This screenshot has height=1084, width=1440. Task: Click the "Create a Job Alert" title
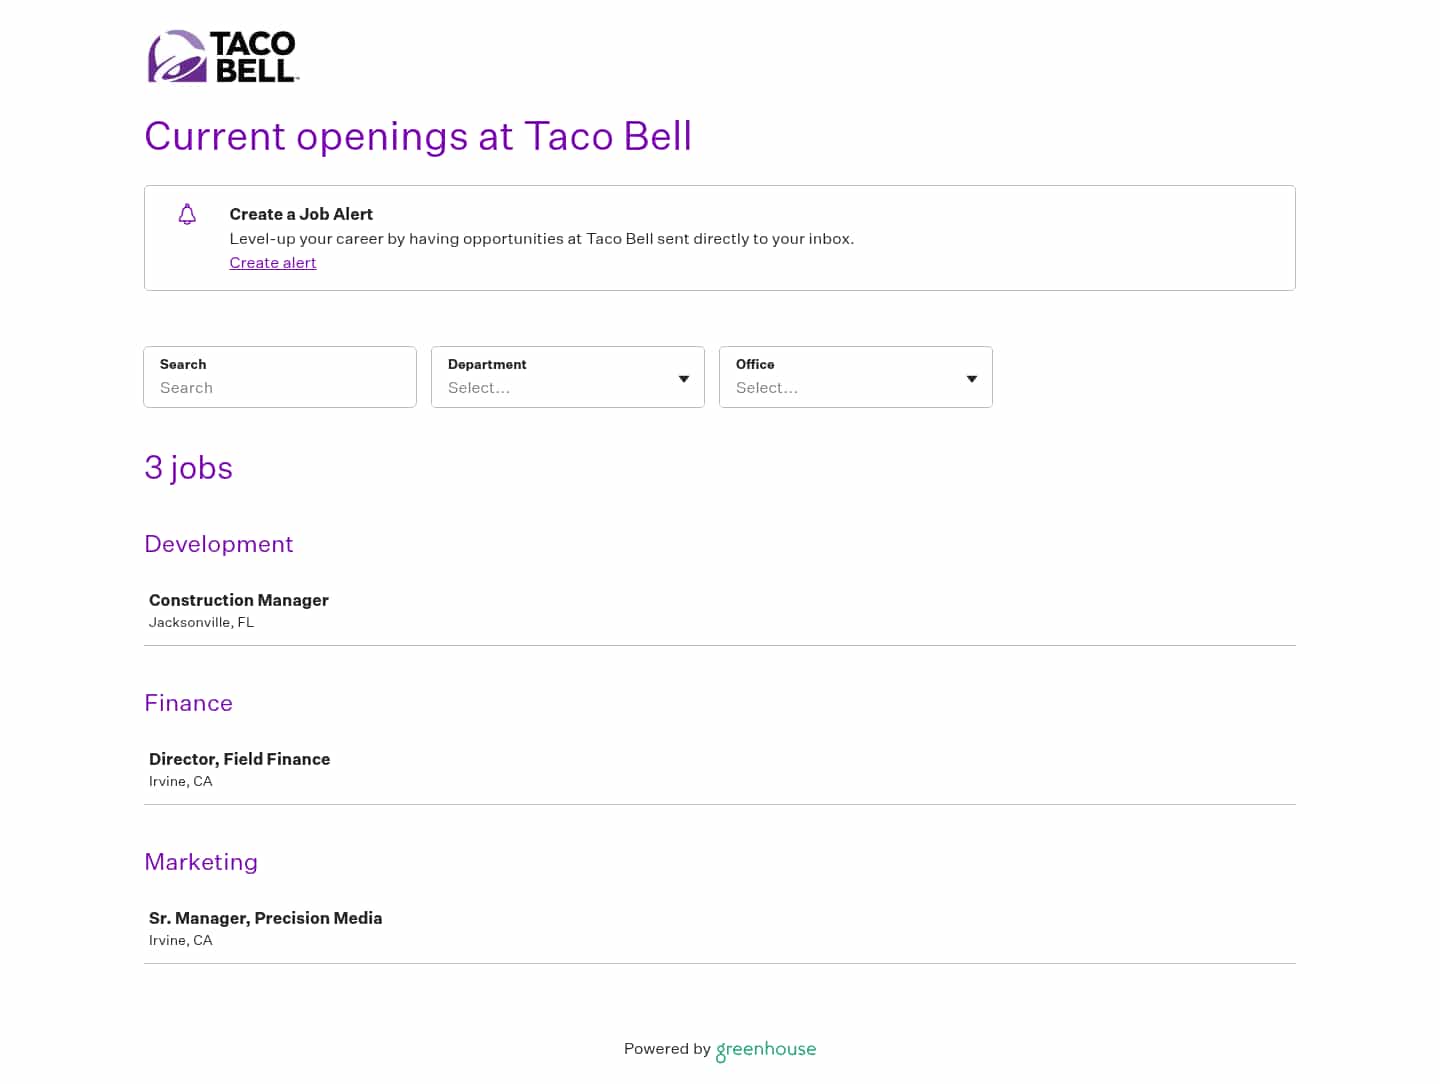[x=301, y=214]
